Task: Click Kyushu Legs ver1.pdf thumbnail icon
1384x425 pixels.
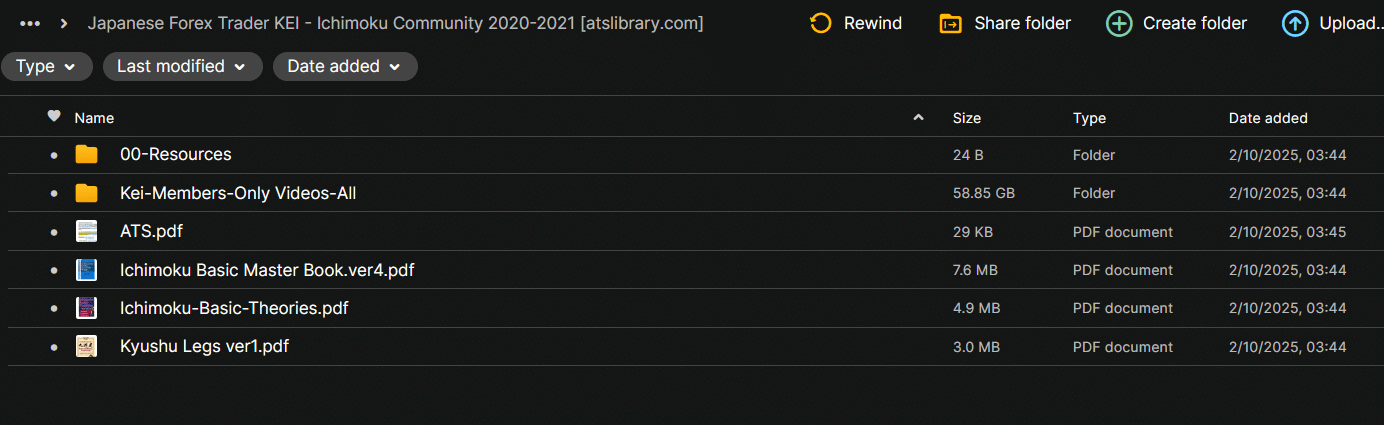Action: click(87, 347)
